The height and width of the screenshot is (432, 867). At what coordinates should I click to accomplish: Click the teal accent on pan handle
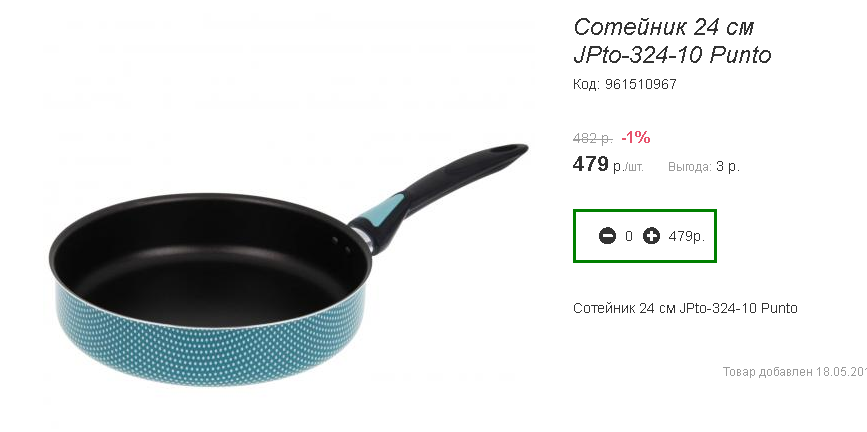[385, 211]
